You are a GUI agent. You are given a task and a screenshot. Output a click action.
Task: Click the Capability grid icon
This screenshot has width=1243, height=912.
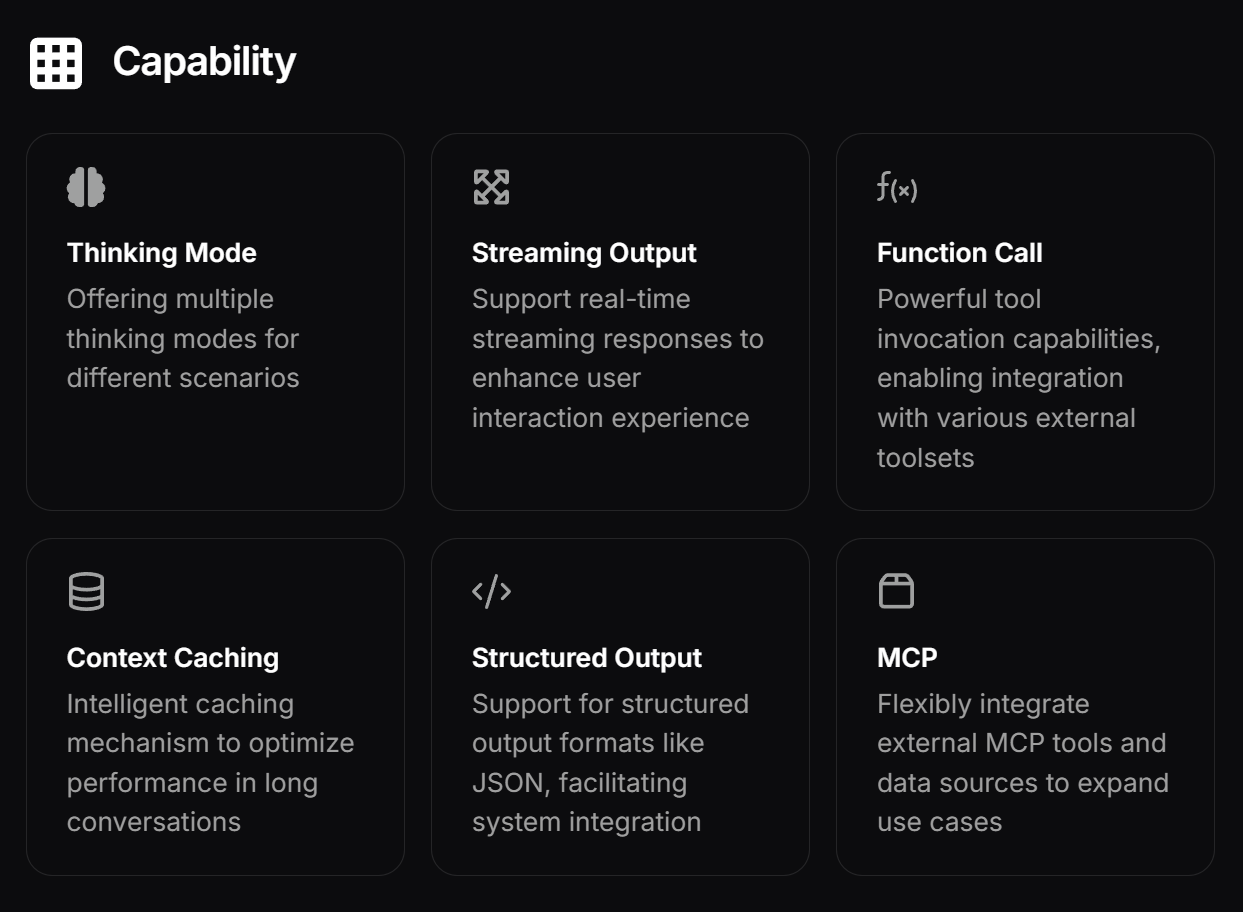tap(56, 63)
